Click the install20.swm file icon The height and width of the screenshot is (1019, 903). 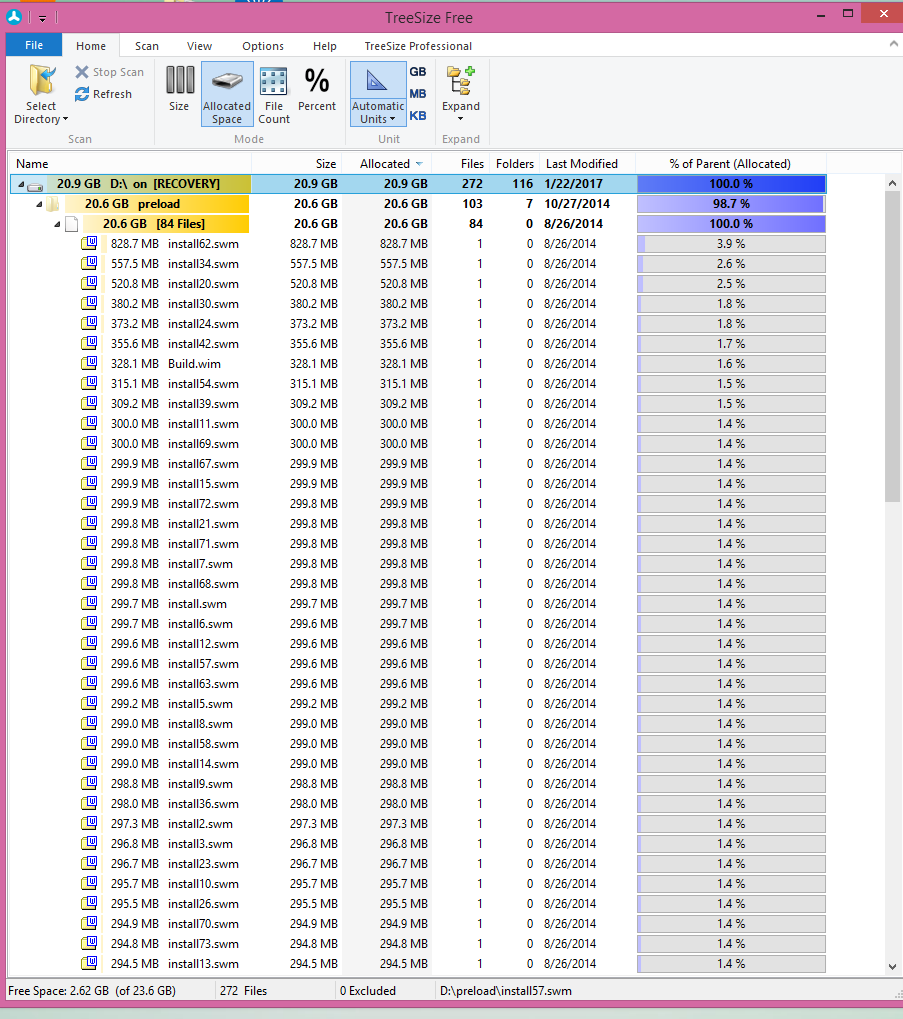point(90,284)
